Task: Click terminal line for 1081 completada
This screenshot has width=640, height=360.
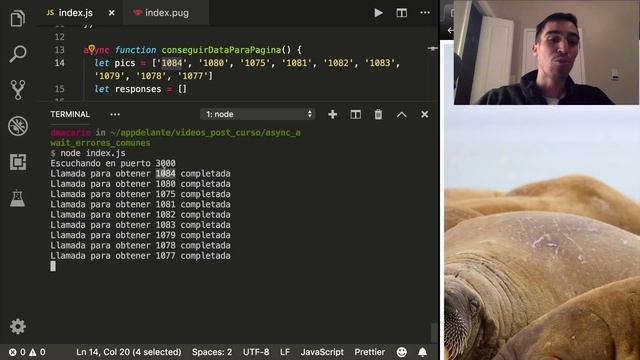Action: tap(140, 204)
